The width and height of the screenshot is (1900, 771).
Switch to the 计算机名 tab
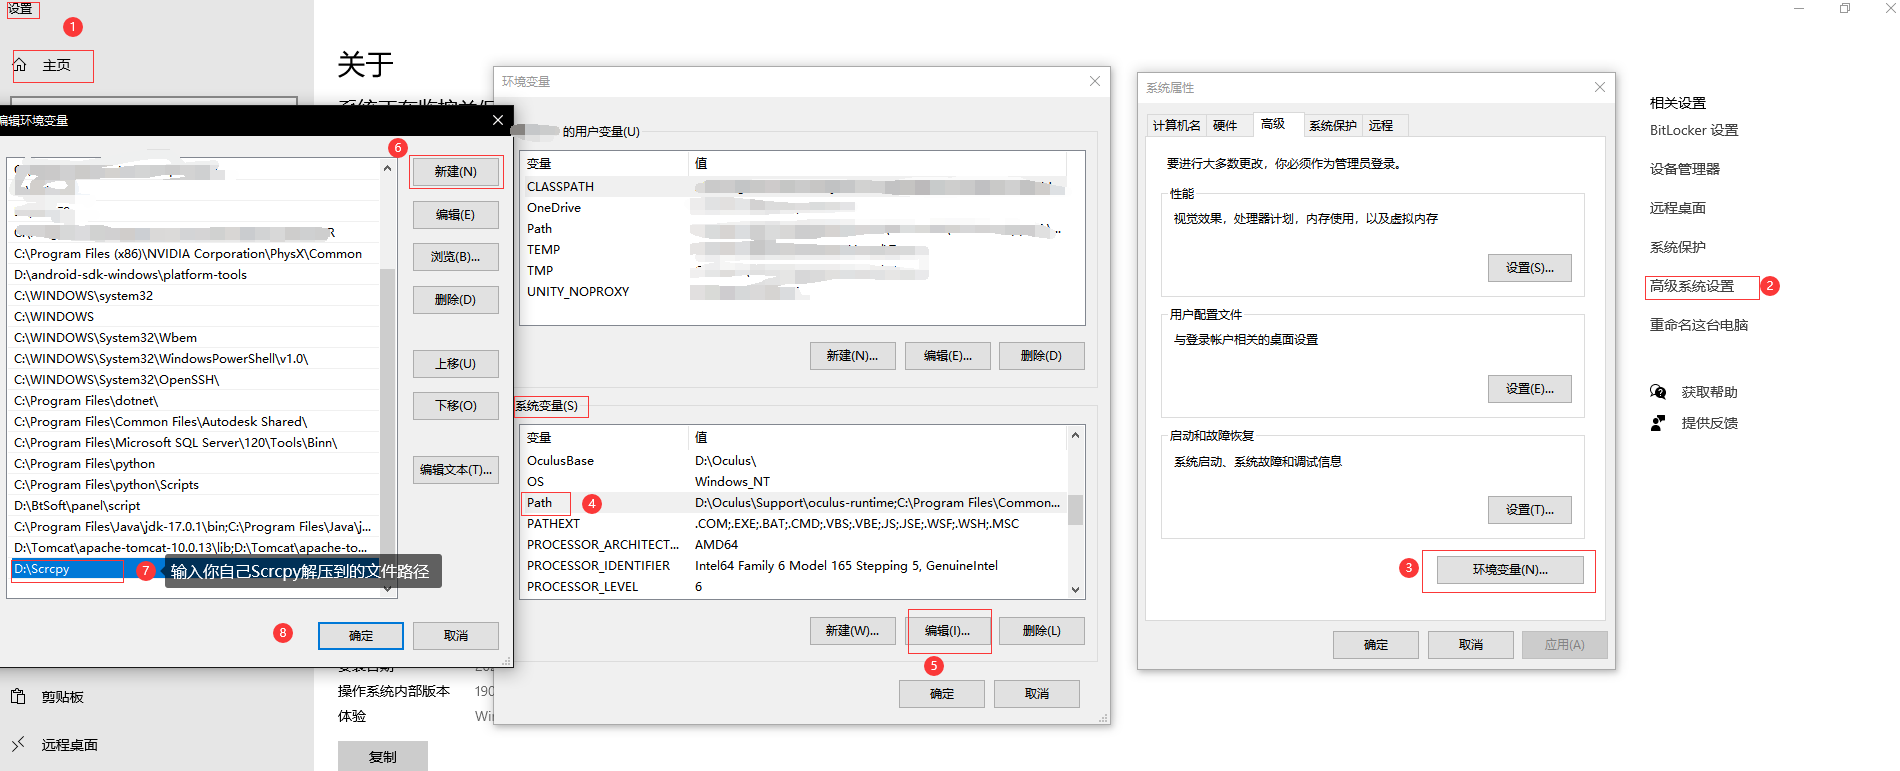pos(1177,126)
